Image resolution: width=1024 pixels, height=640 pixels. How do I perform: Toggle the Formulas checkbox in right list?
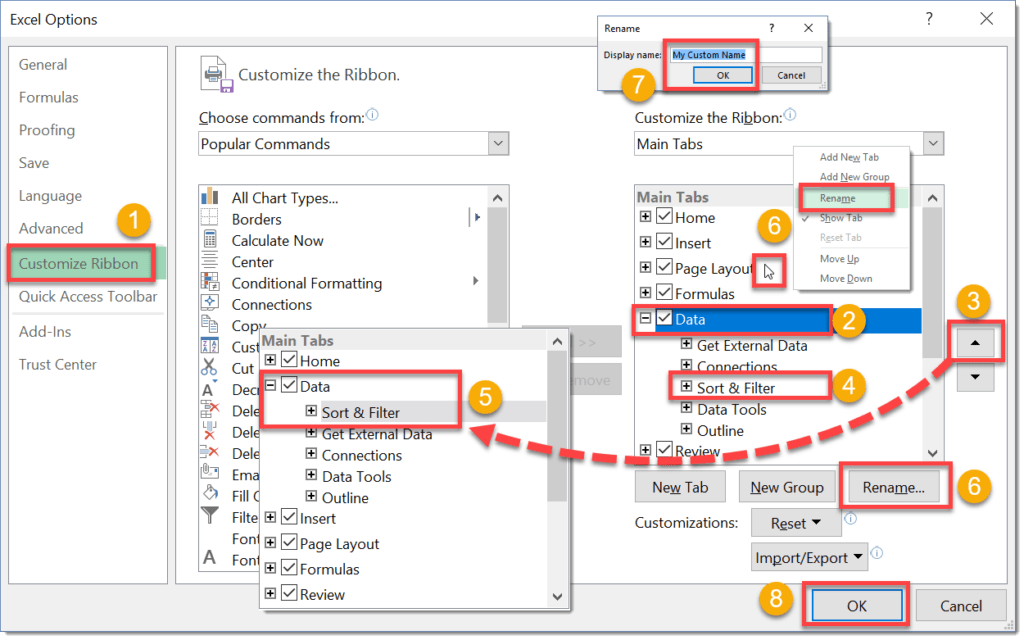click(x=664, y=292)
